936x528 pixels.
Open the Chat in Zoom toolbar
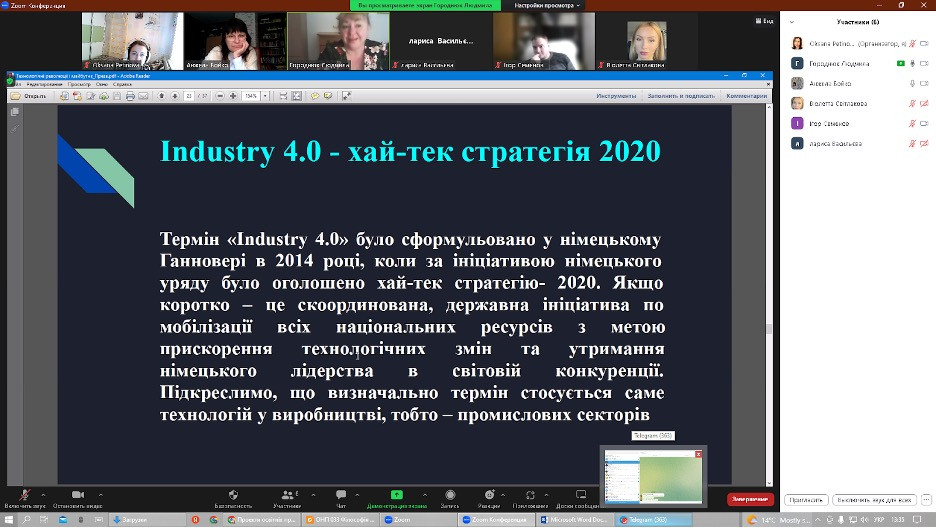click(x=341, y=498)
